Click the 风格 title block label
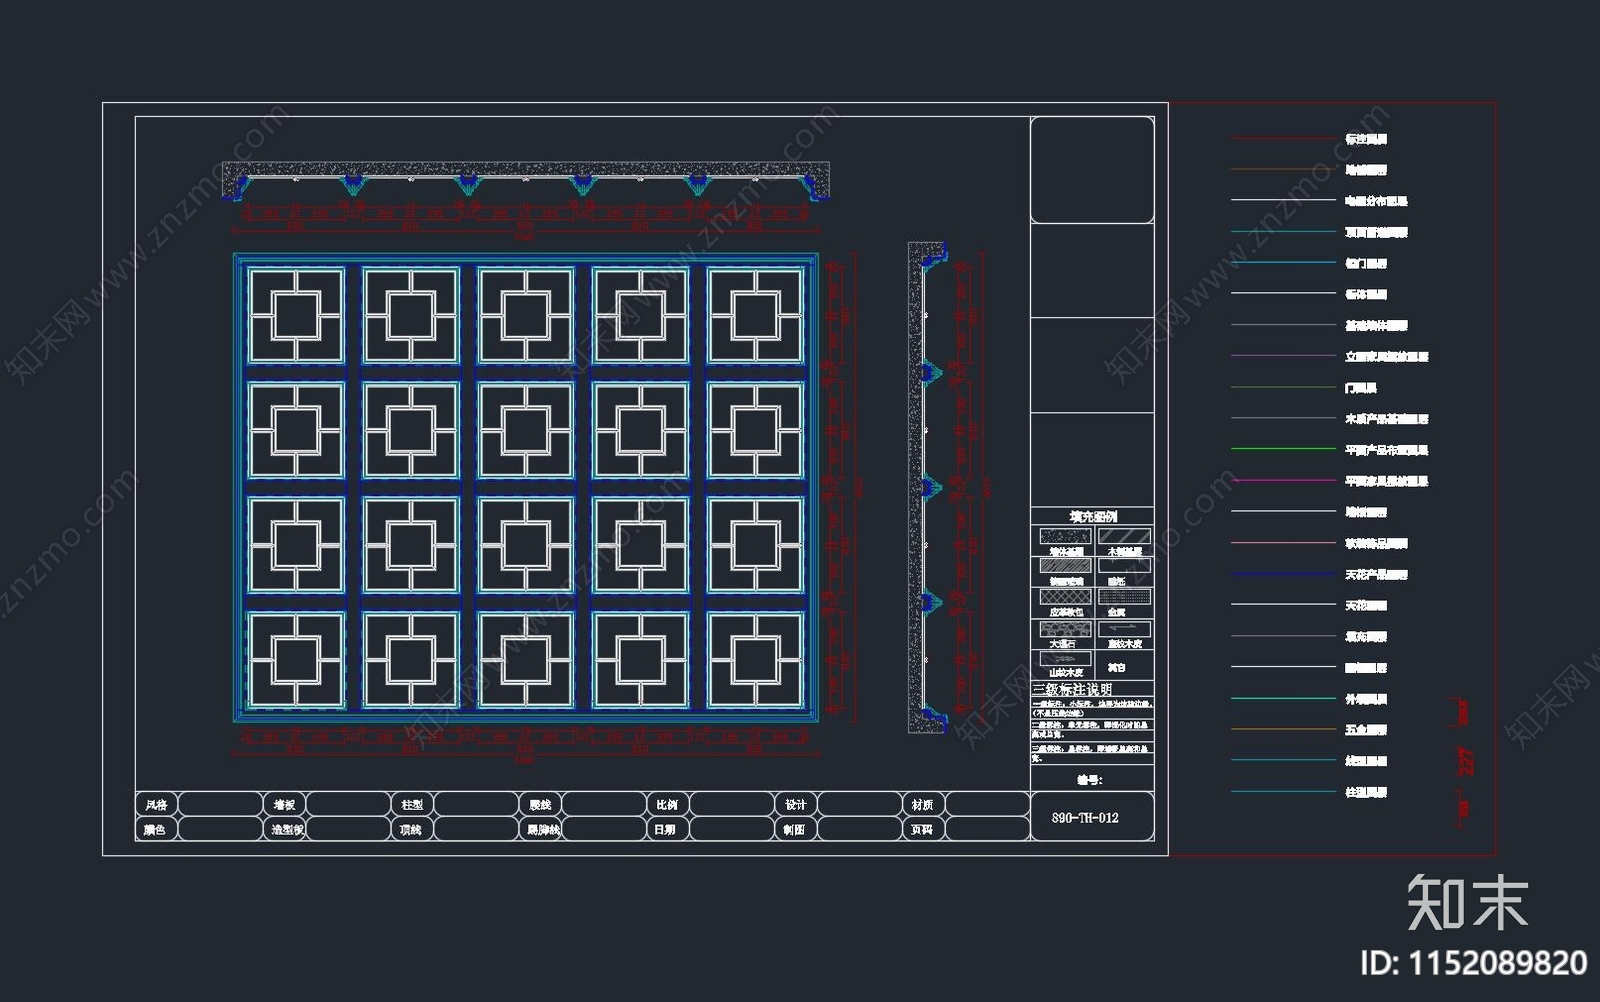 point(156,805)
